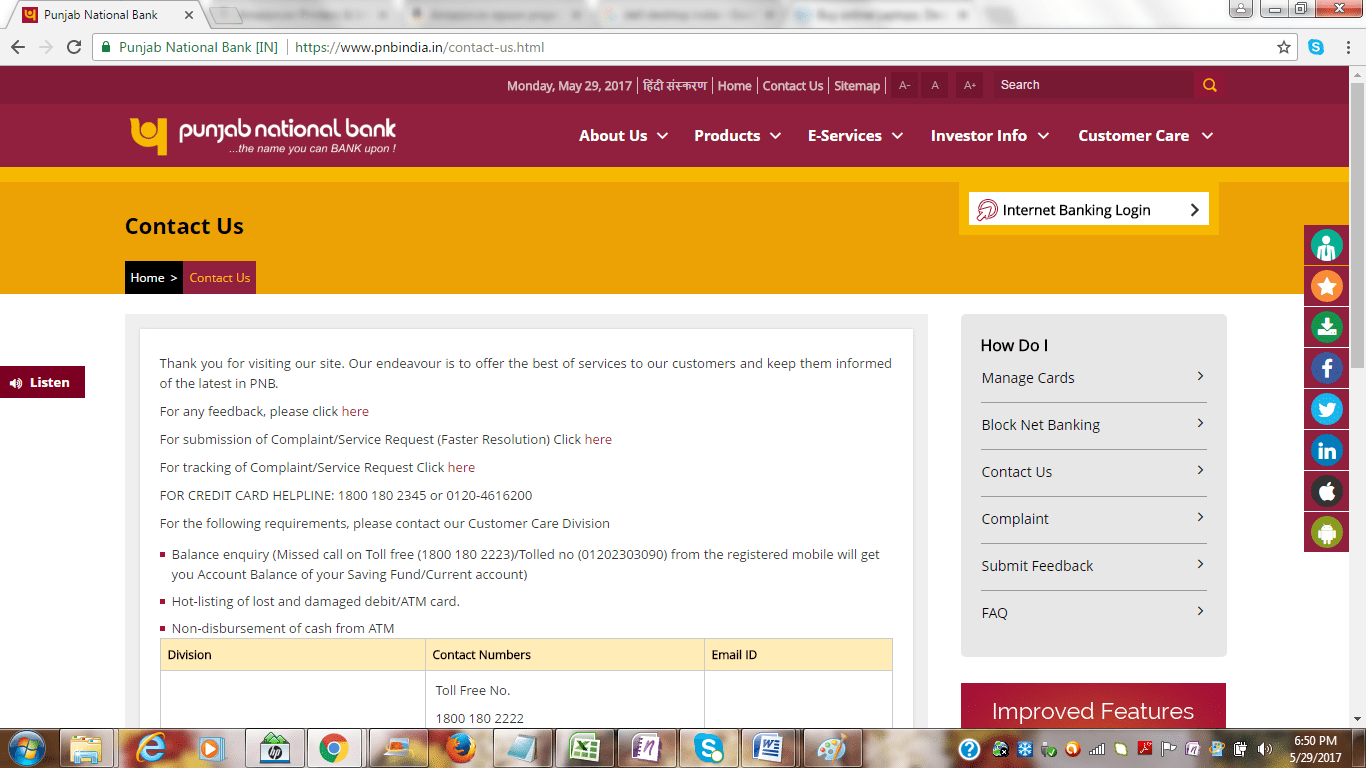The image size is (1366, 768).
Task: Open OneNote from the taskbar
Action: tap(646, 748)
